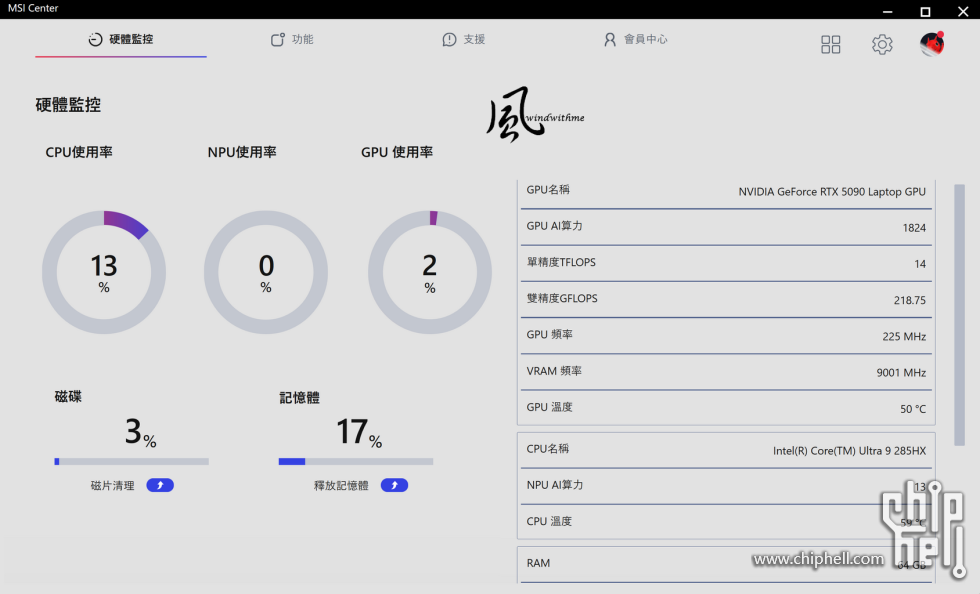This screenshot has height=594, width=980.
Task: Click the 記憶體 usage progress bar
Action: 356,461
